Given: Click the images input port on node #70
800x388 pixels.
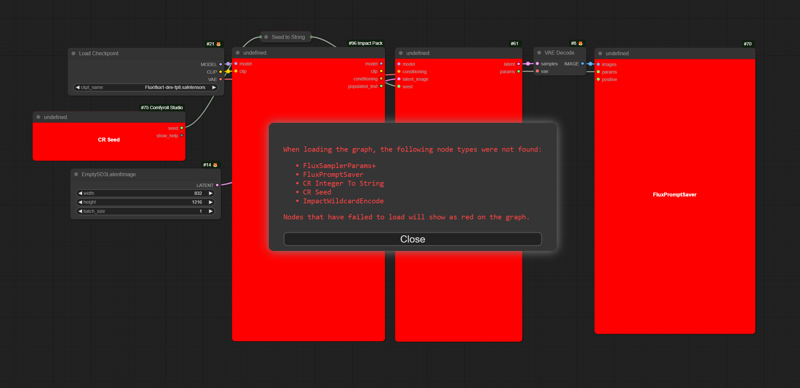Looking at the screenshot, I should coord(598,64).
